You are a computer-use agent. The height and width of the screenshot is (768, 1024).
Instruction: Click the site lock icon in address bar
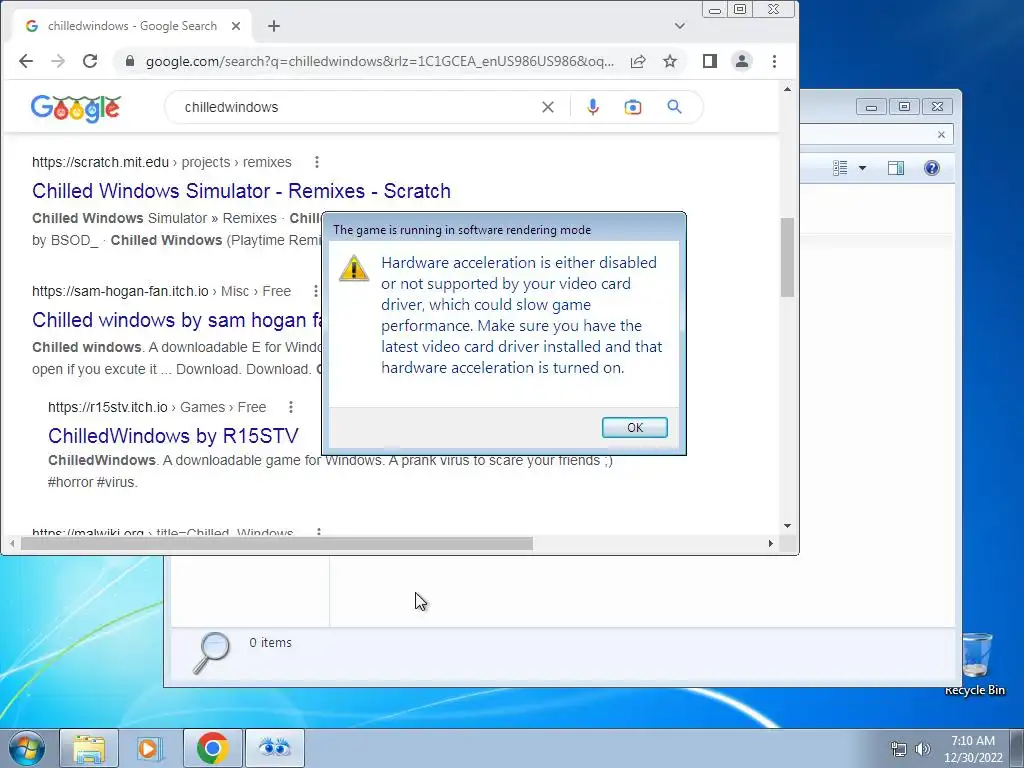tap(130, 61)
